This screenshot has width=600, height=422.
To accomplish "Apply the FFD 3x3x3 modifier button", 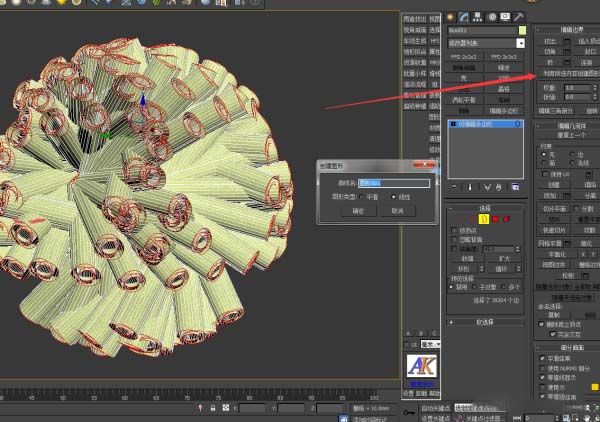I will click(x=504, y=57).
